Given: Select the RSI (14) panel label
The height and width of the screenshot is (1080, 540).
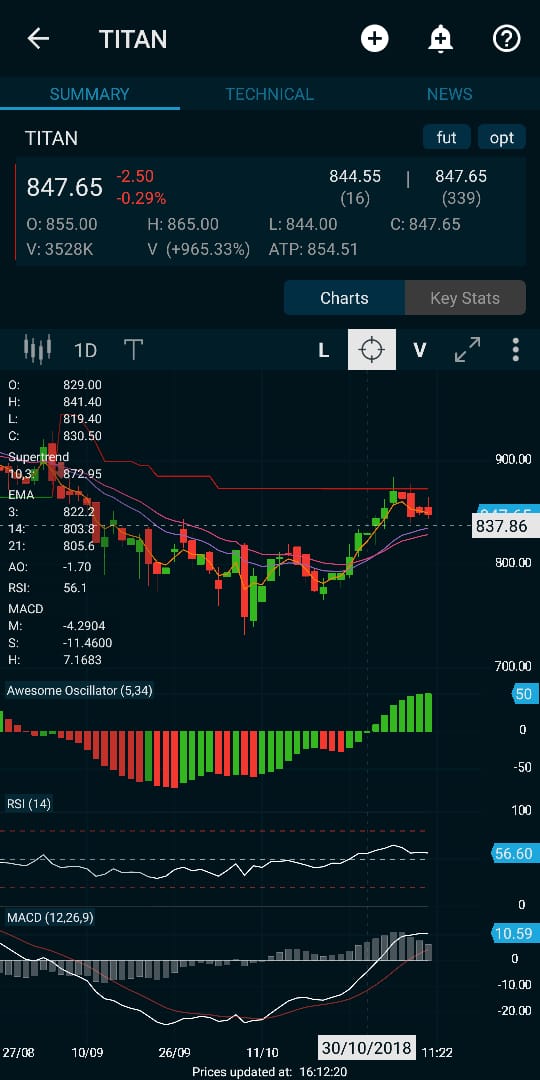Looking at the screenshot, I should pyautogui.click(x=28, y=804).
